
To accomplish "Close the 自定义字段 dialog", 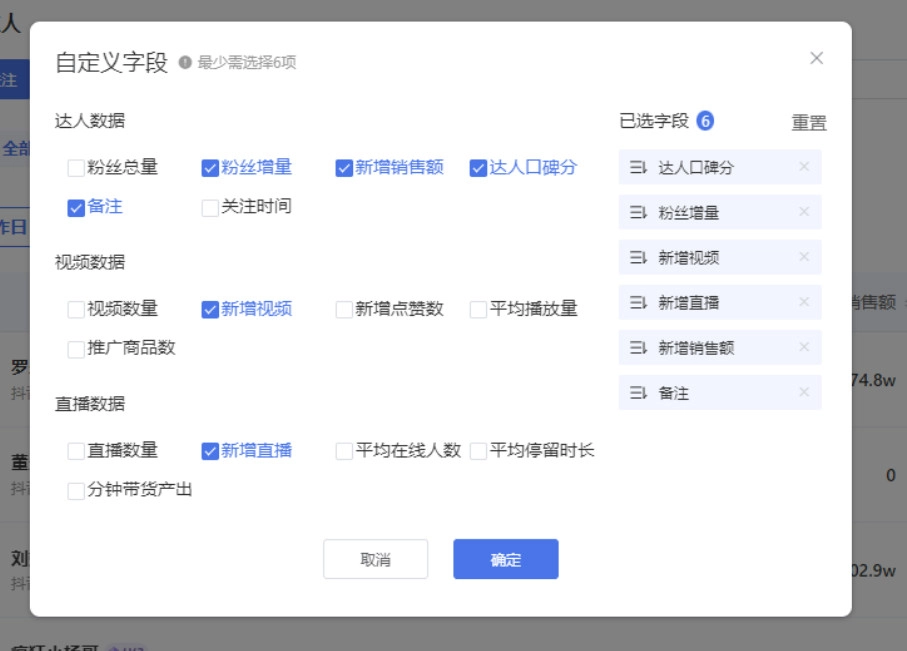I will pyautogui.click(x=816, y=58).
